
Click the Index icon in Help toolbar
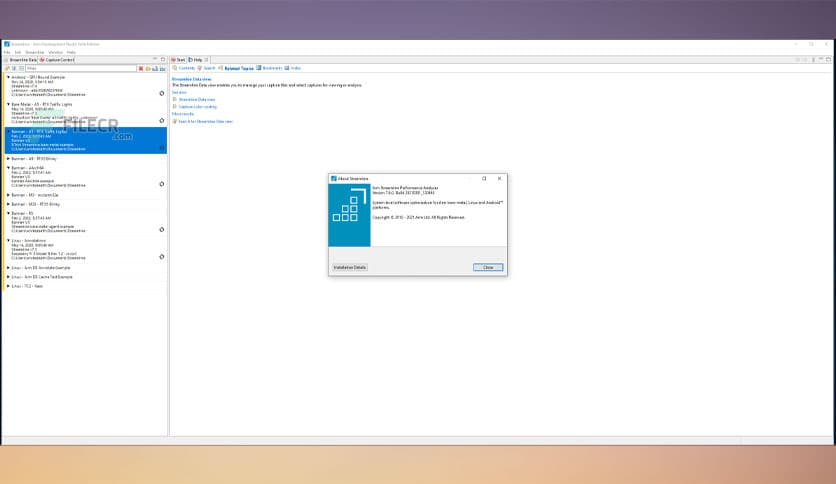click(x=287, y=68)
